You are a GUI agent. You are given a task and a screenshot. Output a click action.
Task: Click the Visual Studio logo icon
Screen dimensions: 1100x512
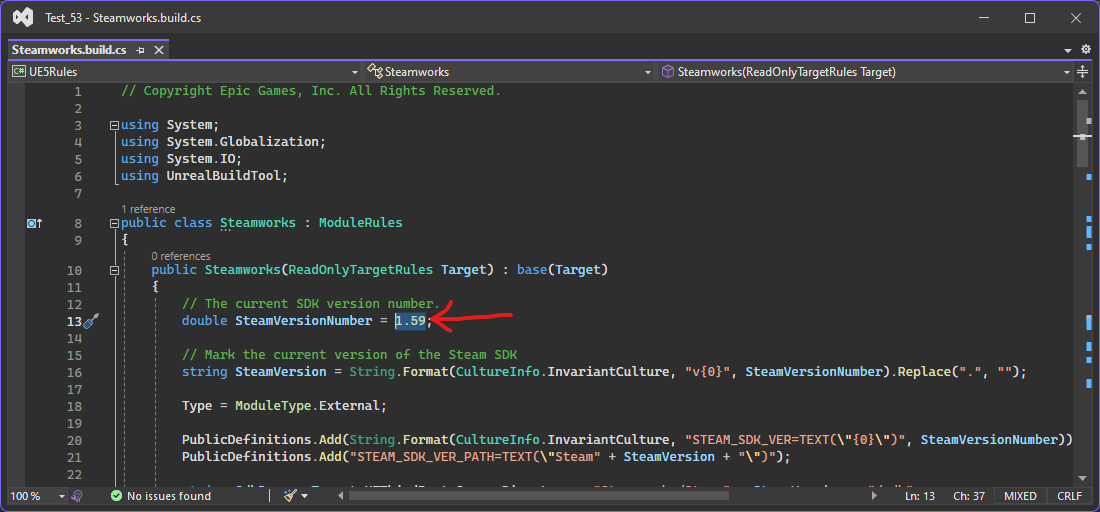[22, 18]
